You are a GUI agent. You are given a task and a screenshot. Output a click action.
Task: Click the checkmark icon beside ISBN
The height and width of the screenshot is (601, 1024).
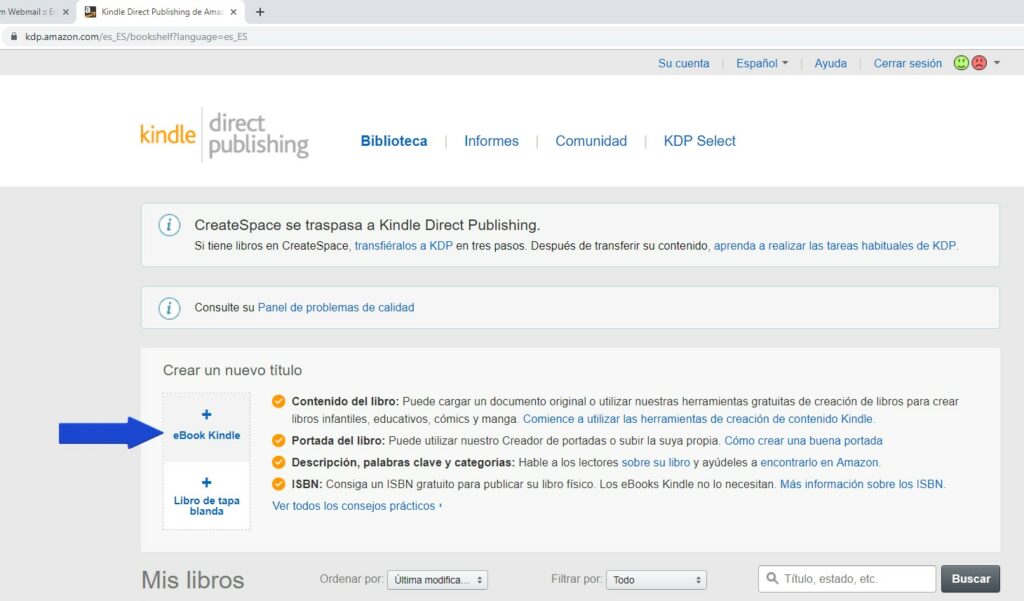coord(278,484)
